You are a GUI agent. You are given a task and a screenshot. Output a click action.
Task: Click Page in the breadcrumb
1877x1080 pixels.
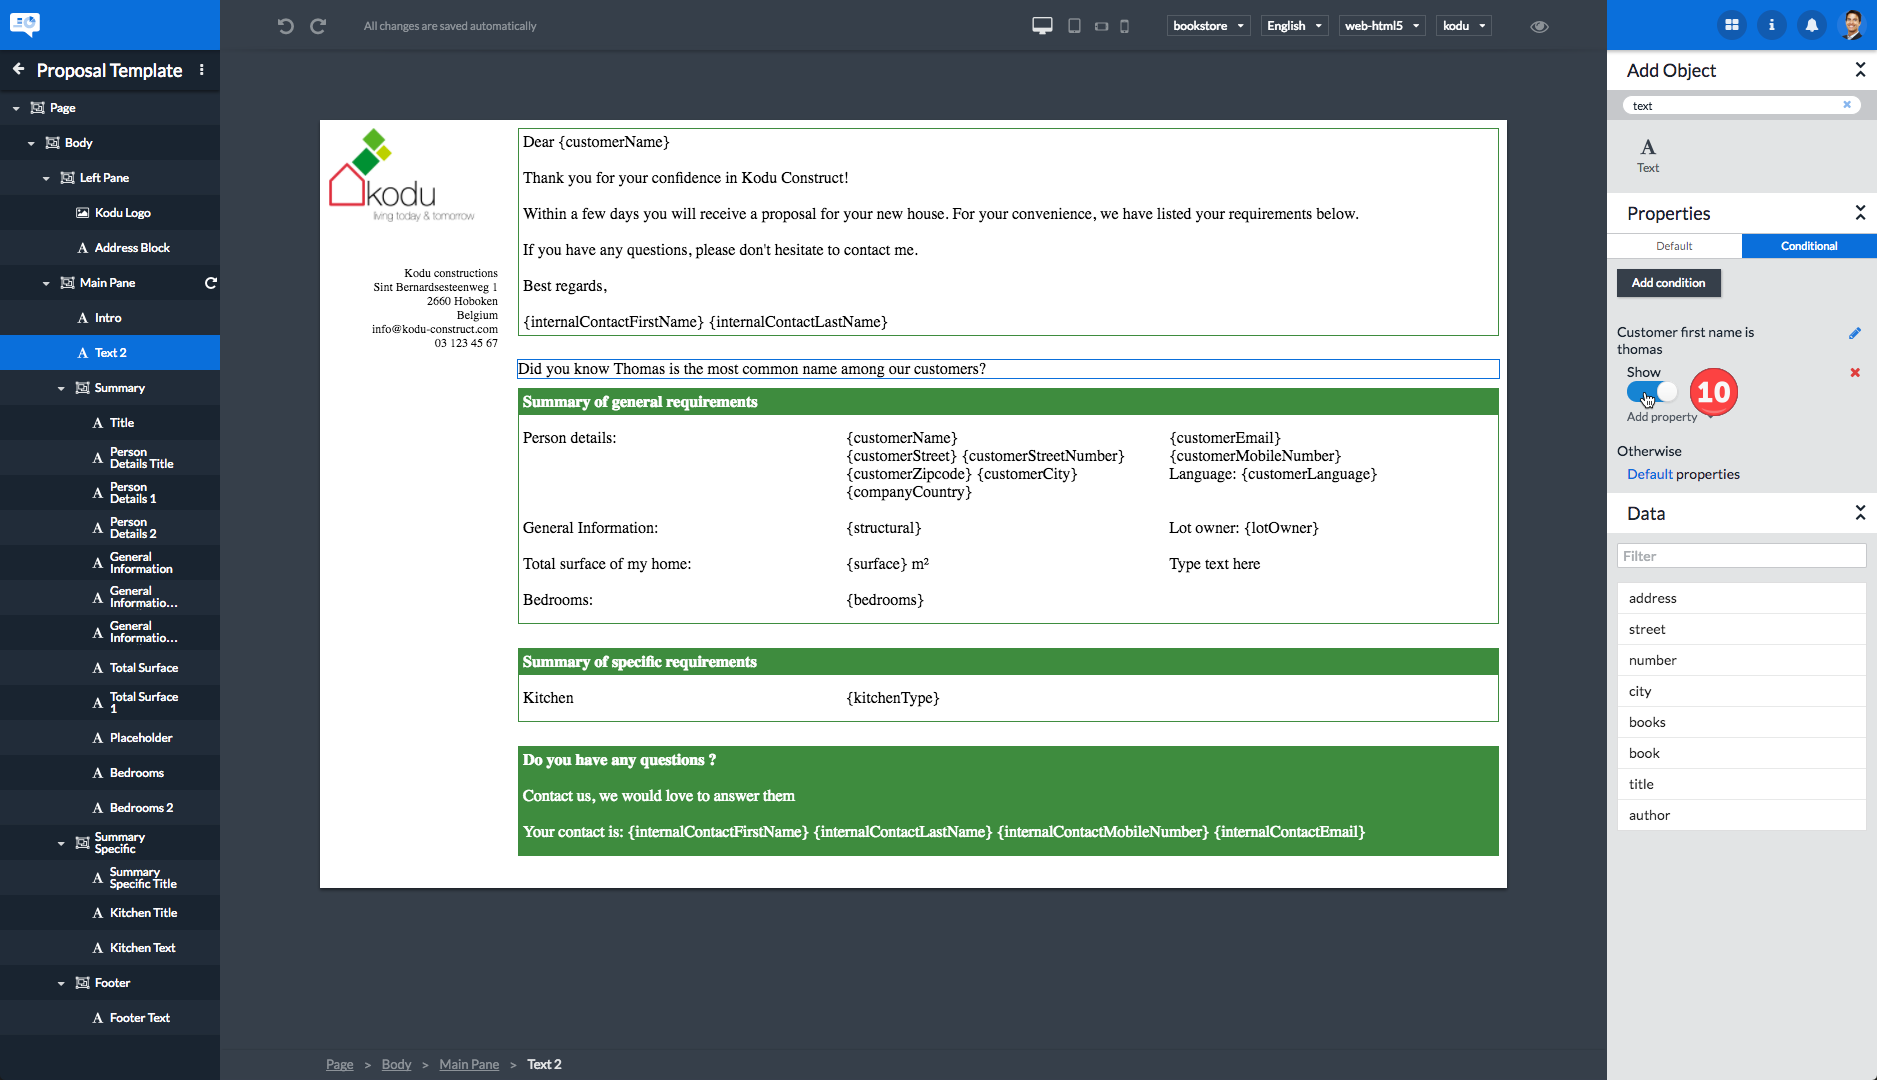(339, 1064)
